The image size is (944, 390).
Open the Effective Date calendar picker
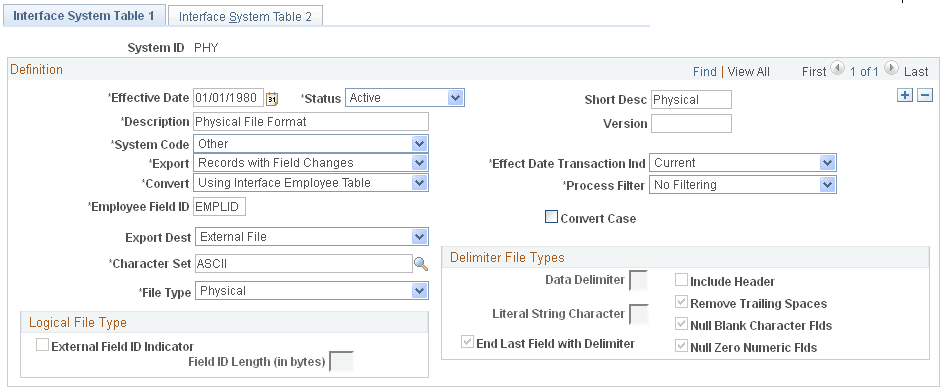tap(272, 98)
